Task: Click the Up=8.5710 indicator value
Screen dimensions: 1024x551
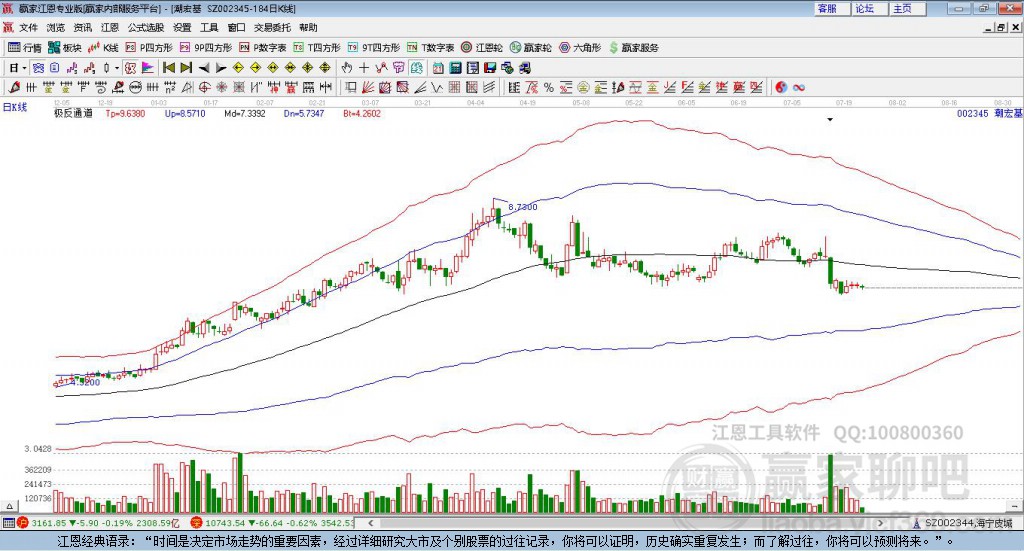Action: coord(185,114)
